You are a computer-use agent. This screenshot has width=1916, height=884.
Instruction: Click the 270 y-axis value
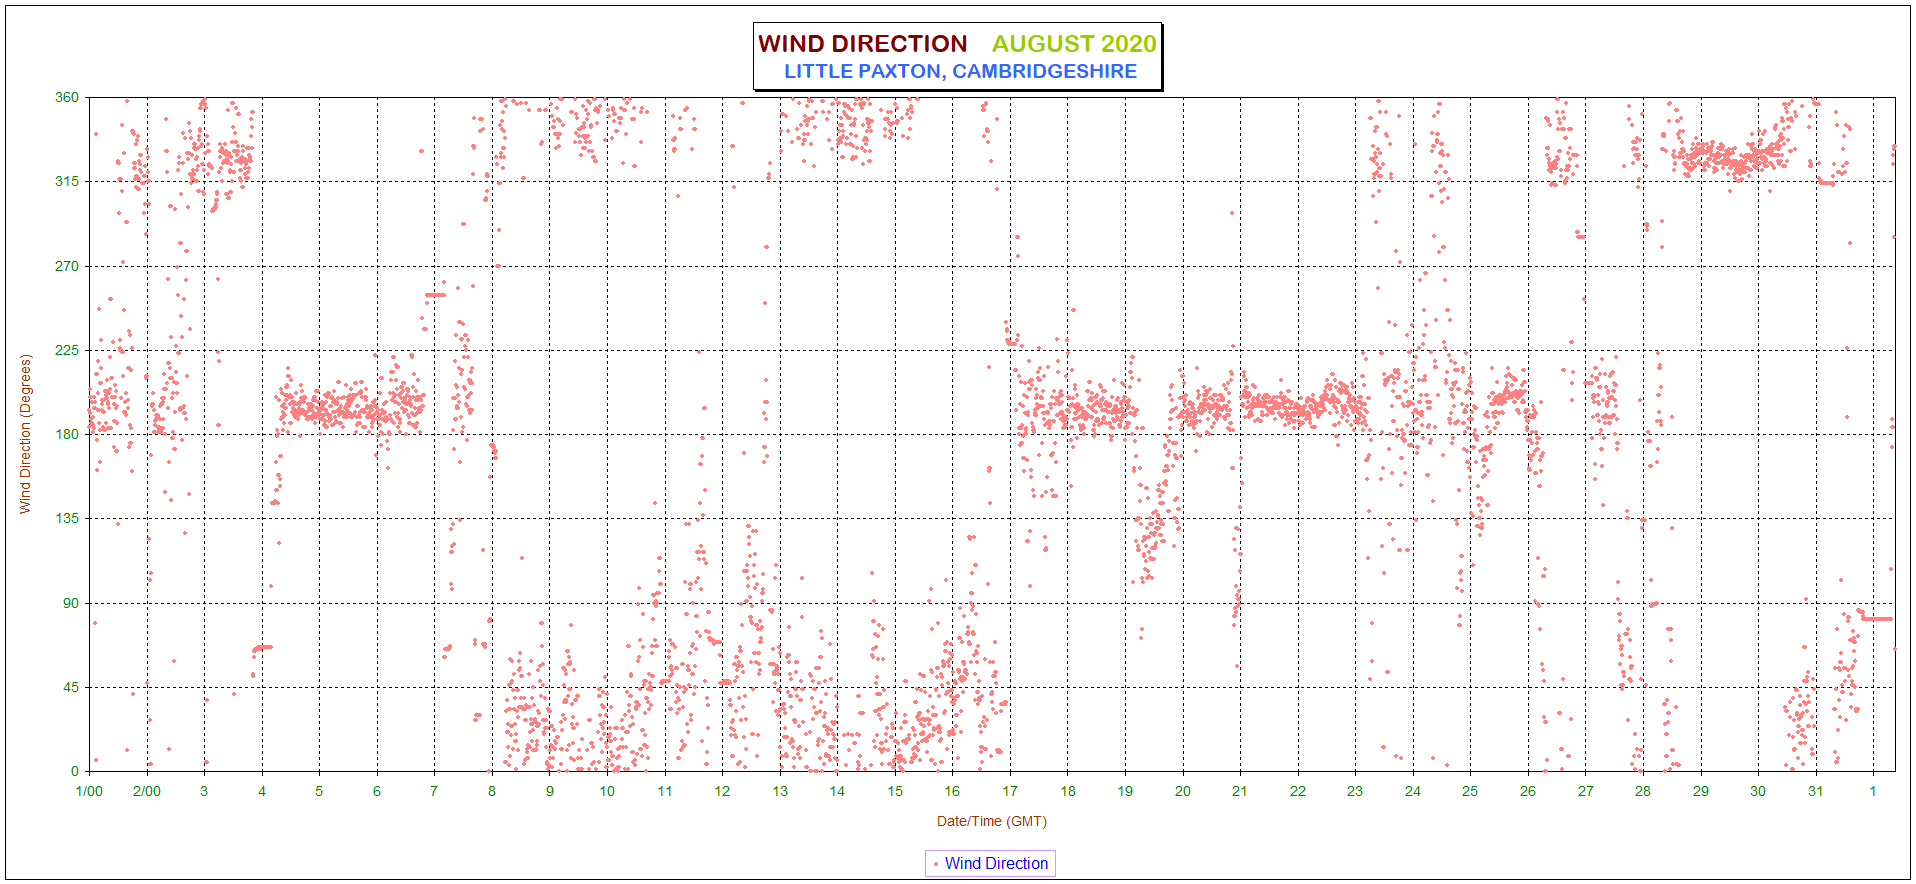(x=66, y=266)
